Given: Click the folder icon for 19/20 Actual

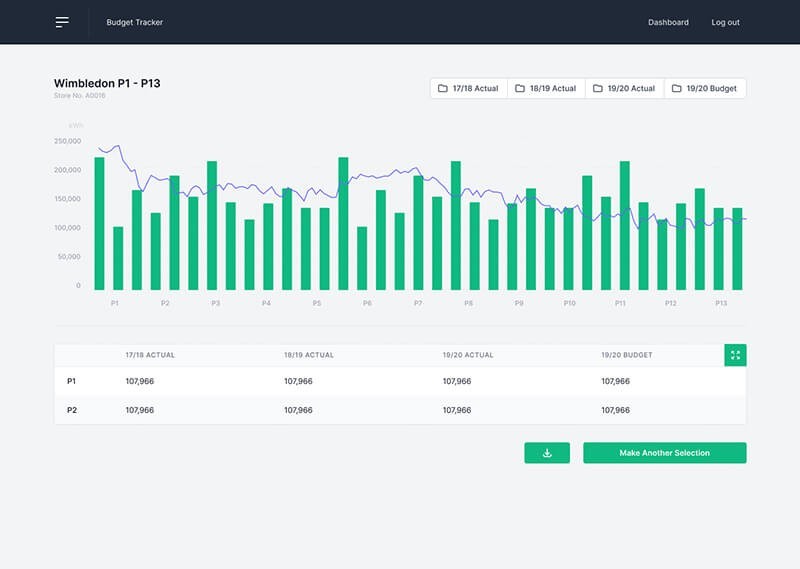Looking at the screenshot, I should pos(597,89).
